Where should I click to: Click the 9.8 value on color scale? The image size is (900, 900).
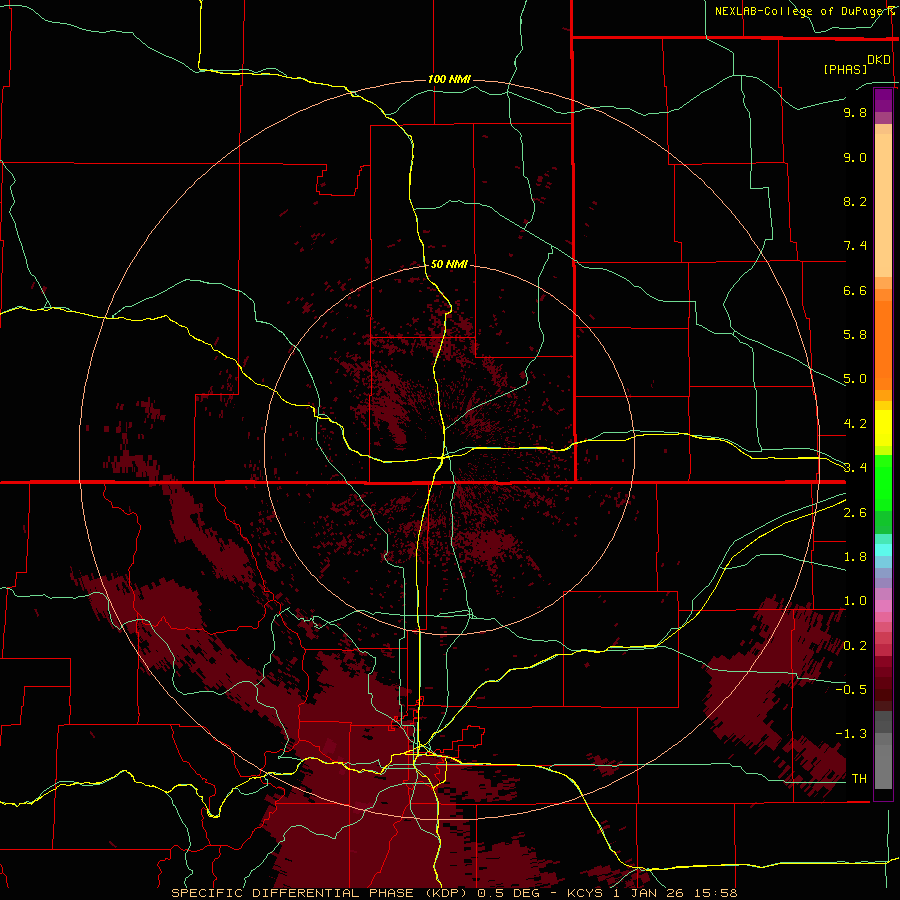tap(855, 112)
